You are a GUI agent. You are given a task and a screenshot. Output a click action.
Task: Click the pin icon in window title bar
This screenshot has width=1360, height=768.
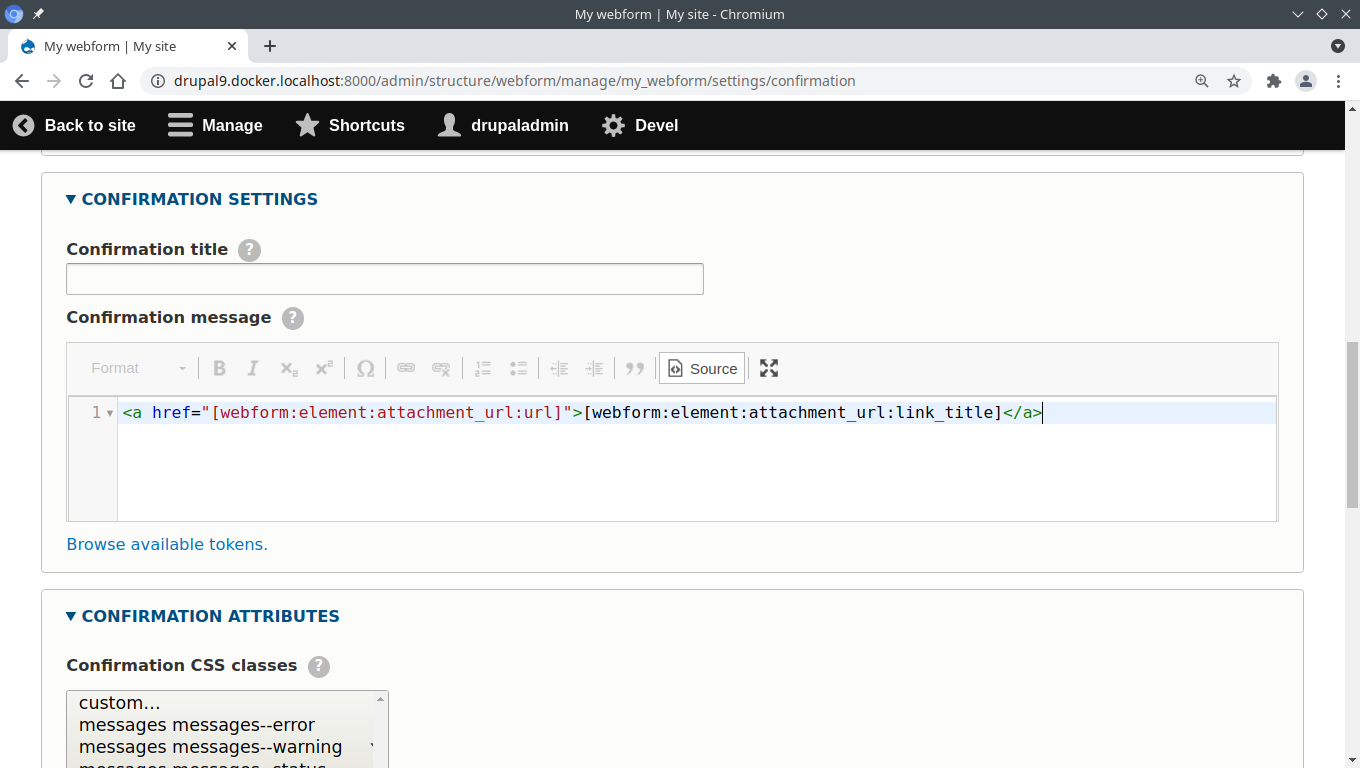tap(38, 14)
